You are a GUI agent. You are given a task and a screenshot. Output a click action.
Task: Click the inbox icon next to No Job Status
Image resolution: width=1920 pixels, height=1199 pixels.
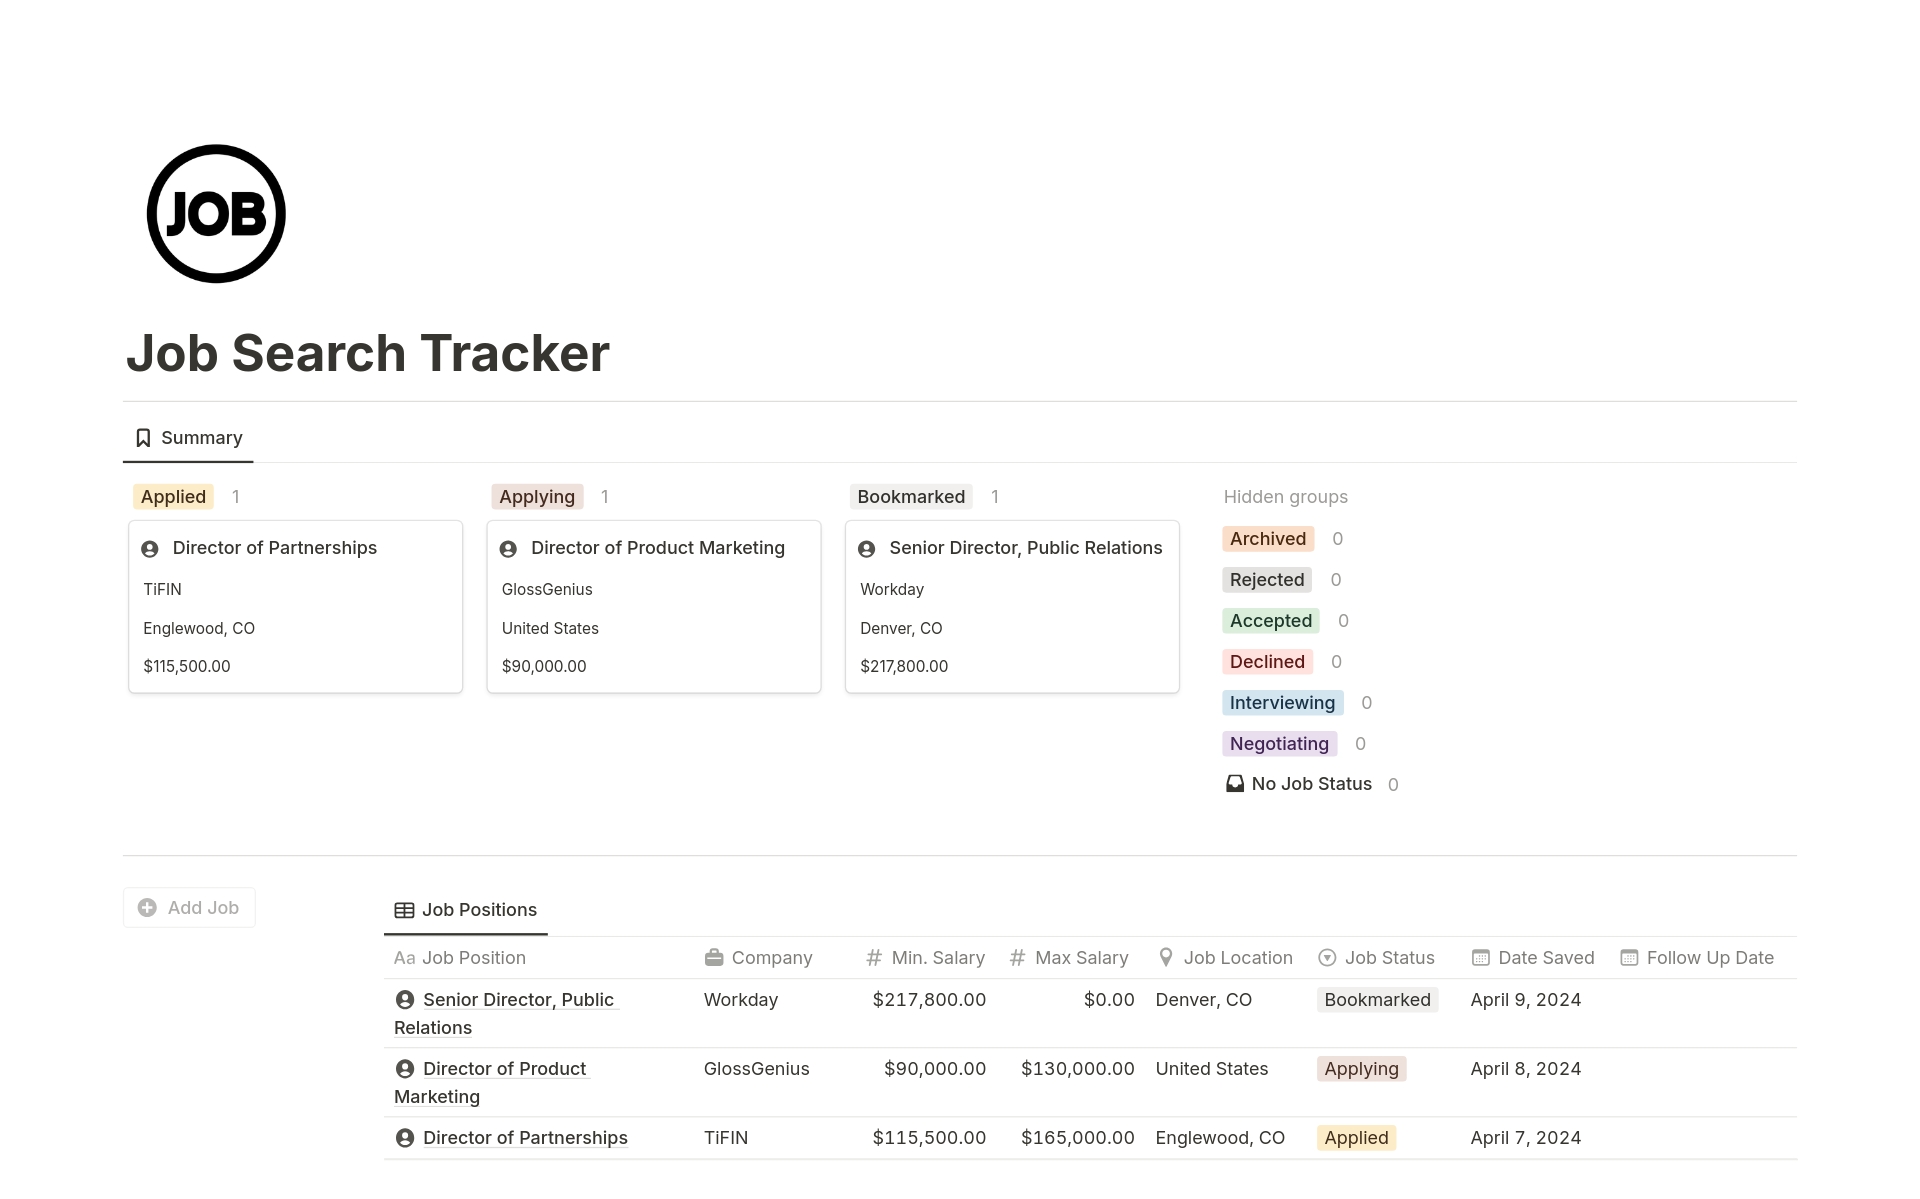tap(1235, 784)
